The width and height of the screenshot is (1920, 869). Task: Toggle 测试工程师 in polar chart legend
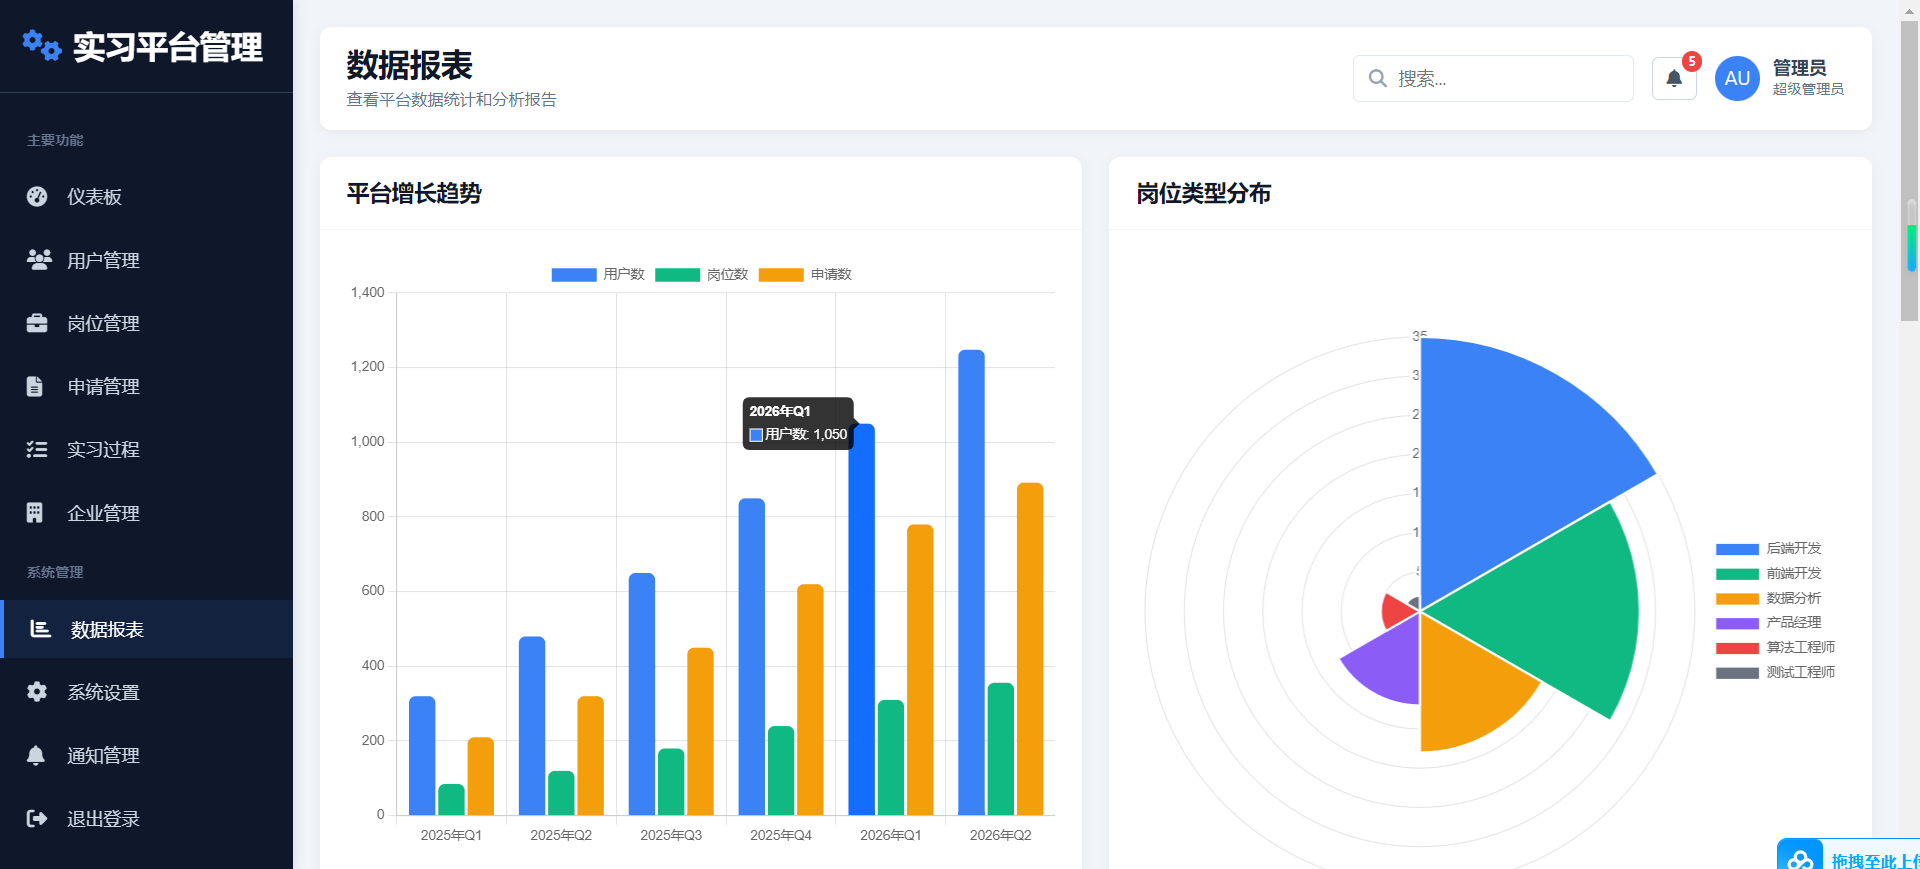[1776, 672]
